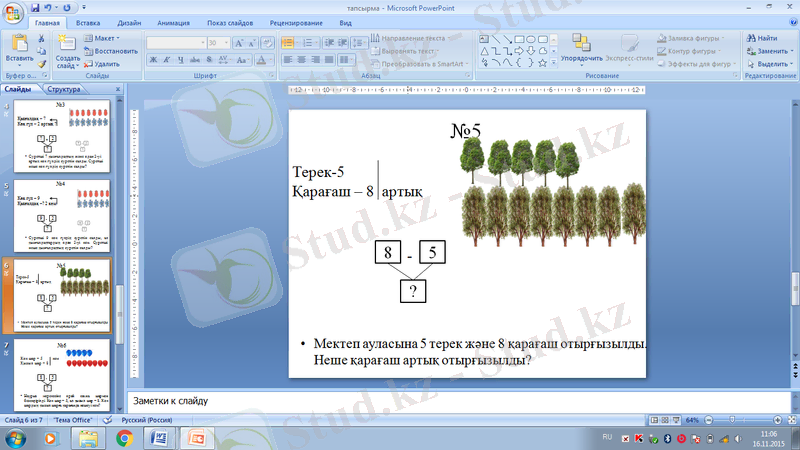800x450 pixels.
Task: Toggle bulleted list formatting
Action: tap(288, 43)
